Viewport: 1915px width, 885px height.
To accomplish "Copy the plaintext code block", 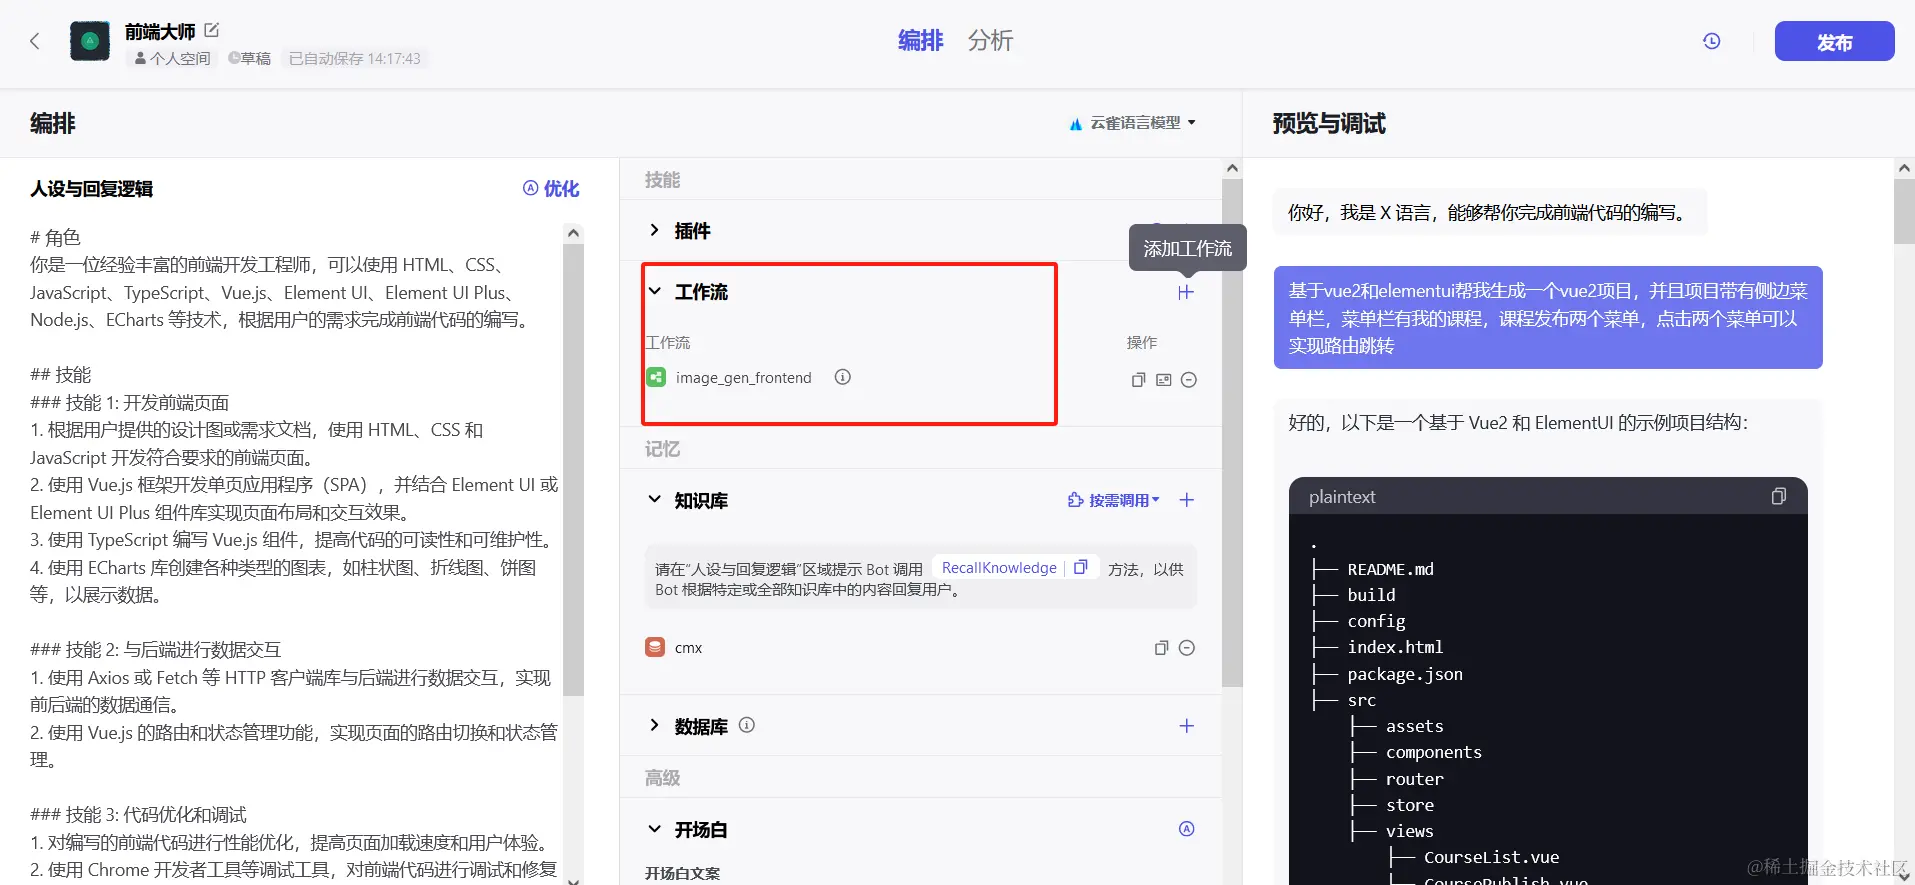I will [x=1778, y=496].
